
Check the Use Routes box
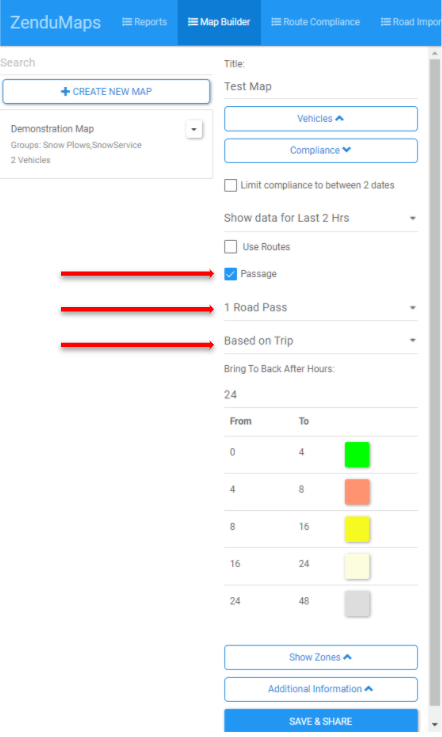[x=230, y=247]
